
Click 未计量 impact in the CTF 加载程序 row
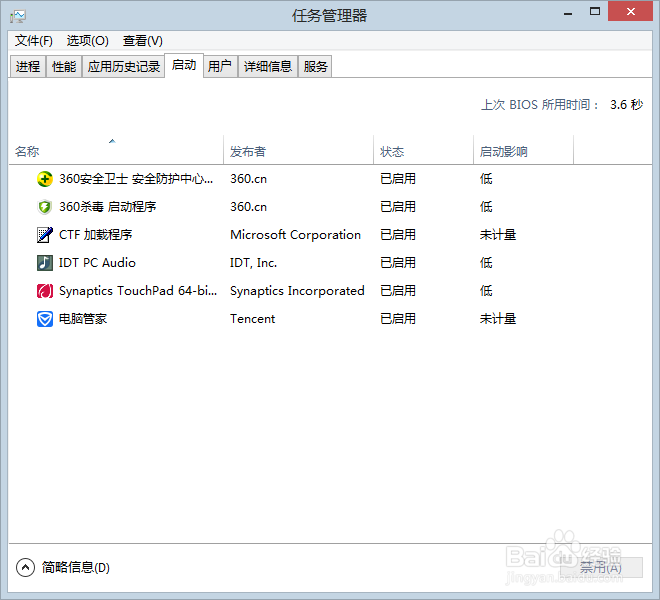498,235
